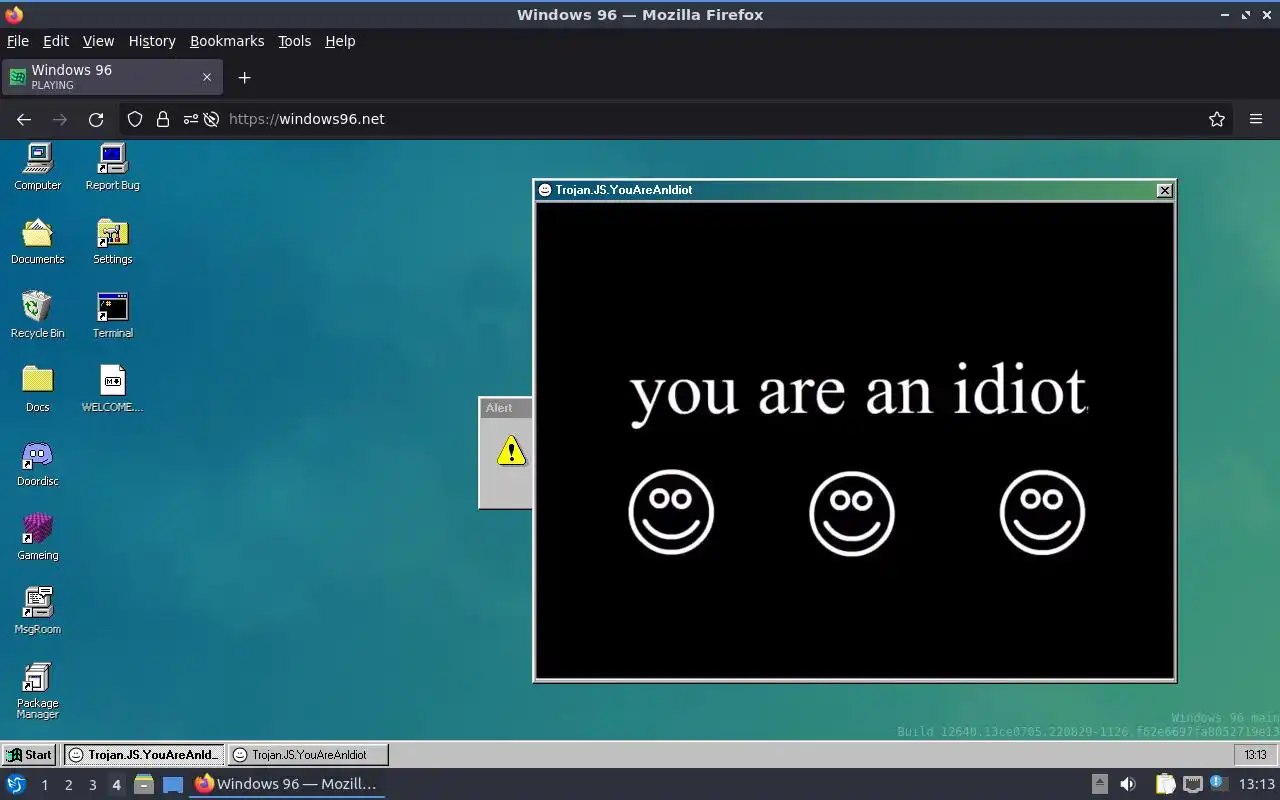
Task: Open the File menu
Action: tap(18, 41)
